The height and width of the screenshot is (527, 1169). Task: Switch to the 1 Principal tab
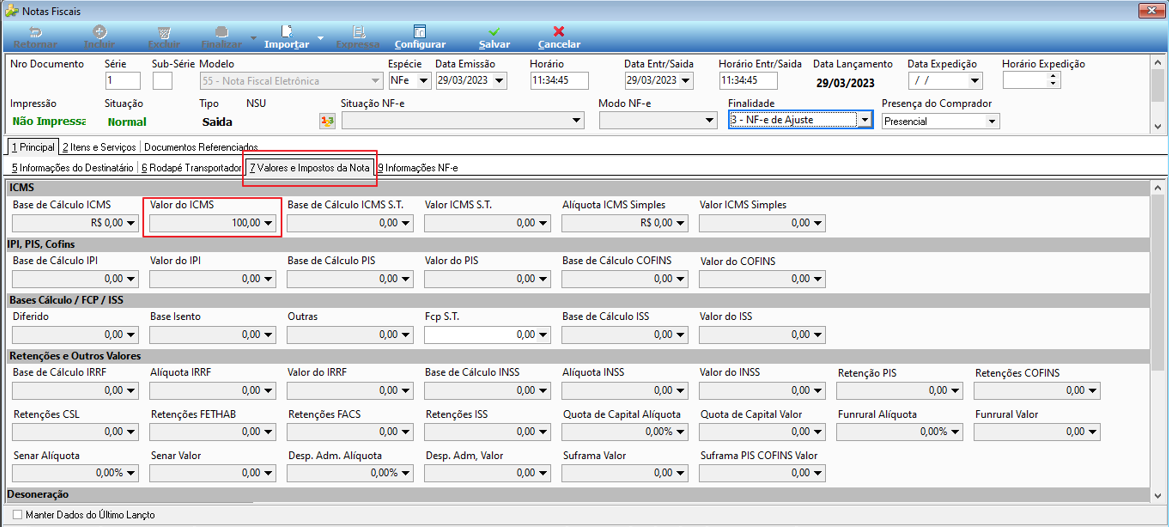tap(32, 147)
